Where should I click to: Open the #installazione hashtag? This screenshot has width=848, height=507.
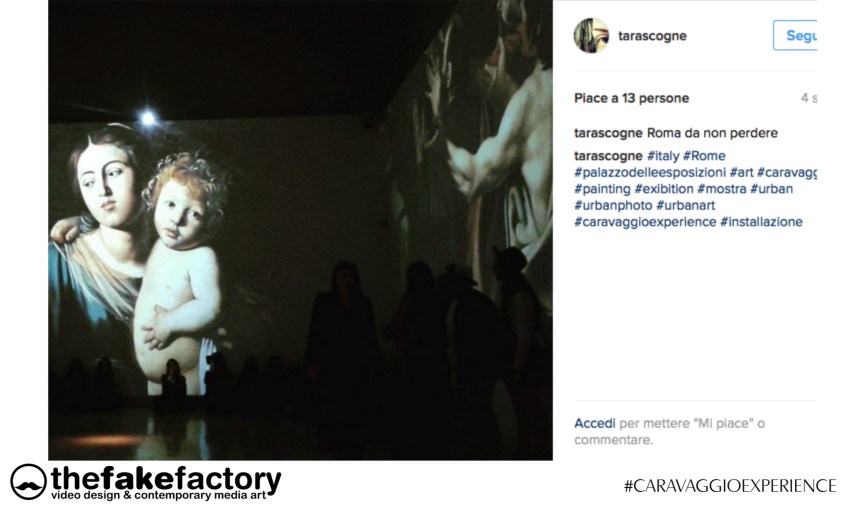pyautogui.click(x=761, y=222)
